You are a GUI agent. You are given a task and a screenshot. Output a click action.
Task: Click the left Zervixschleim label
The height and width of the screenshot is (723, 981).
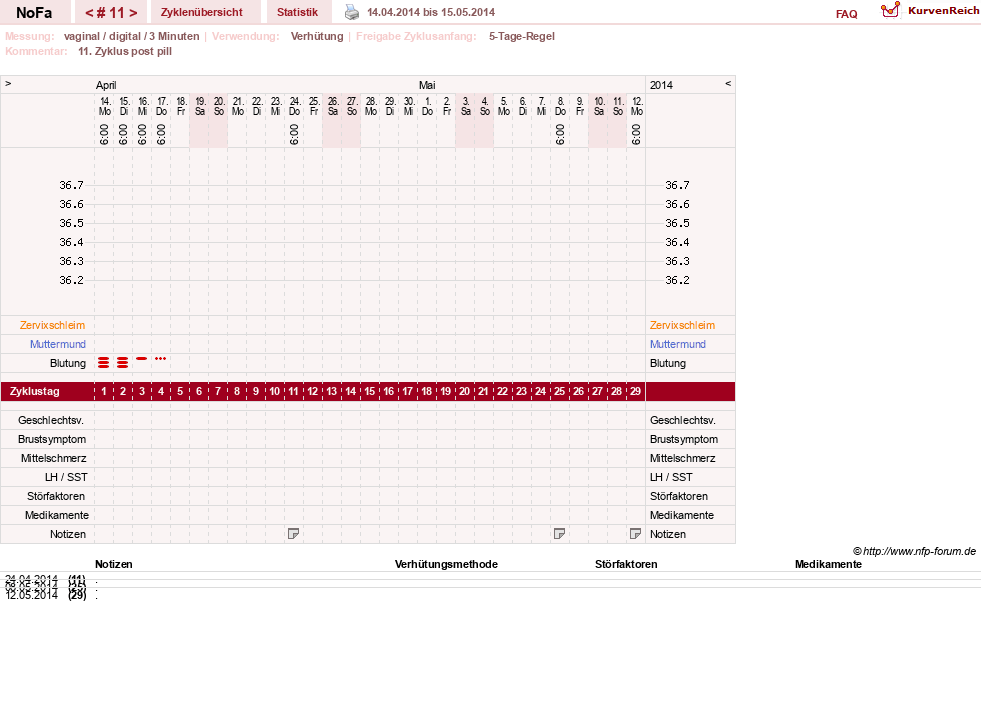coord(53,325)
